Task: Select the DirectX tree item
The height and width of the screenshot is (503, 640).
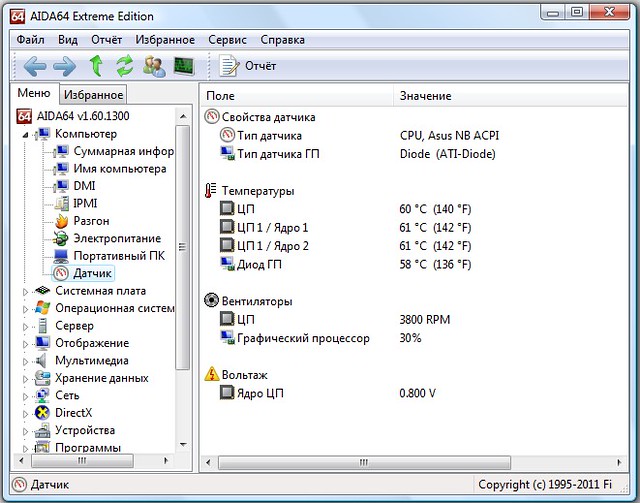Action: (75, 413)
